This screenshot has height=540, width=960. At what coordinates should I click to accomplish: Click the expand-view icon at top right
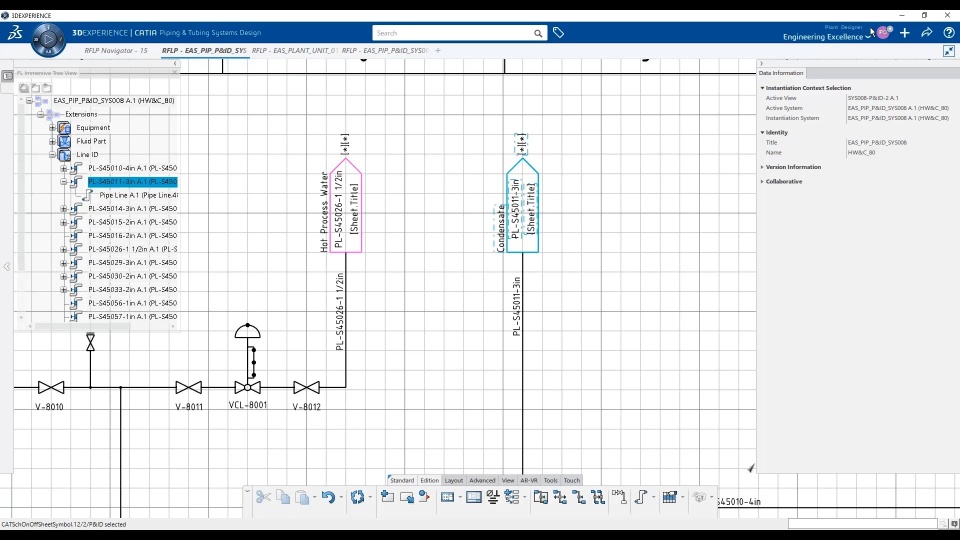tap(949, 51)
